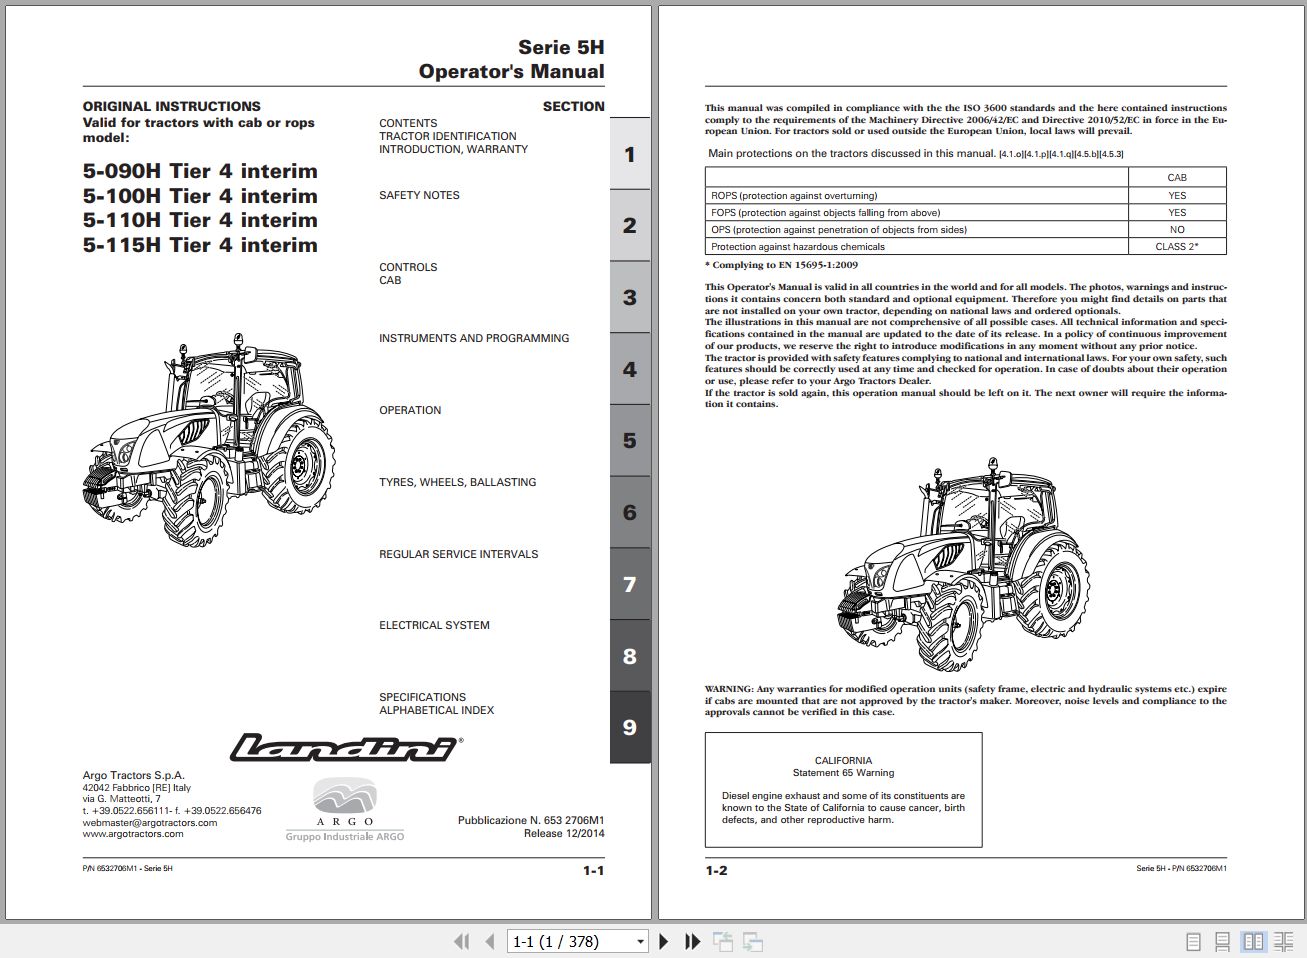The width and height of the screenshot is (1307, 958).
Task: Click INSTRUMENTS AND PROGRAMMING entry
Action: click(x=474, y=338)
